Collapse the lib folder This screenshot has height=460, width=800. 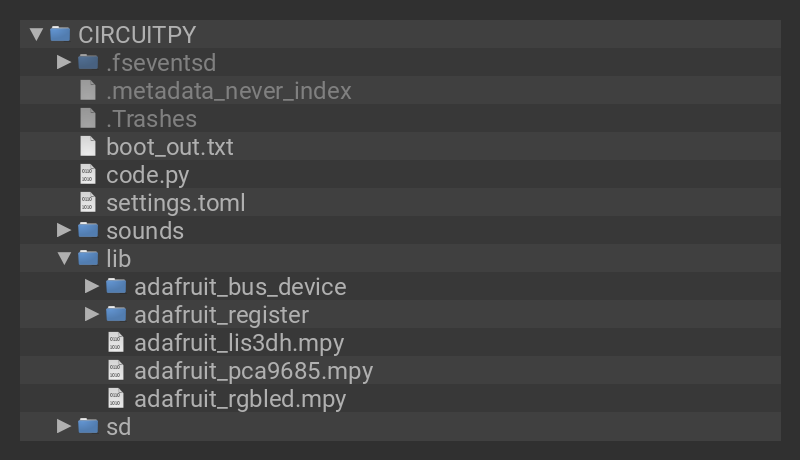click(65, 258)
